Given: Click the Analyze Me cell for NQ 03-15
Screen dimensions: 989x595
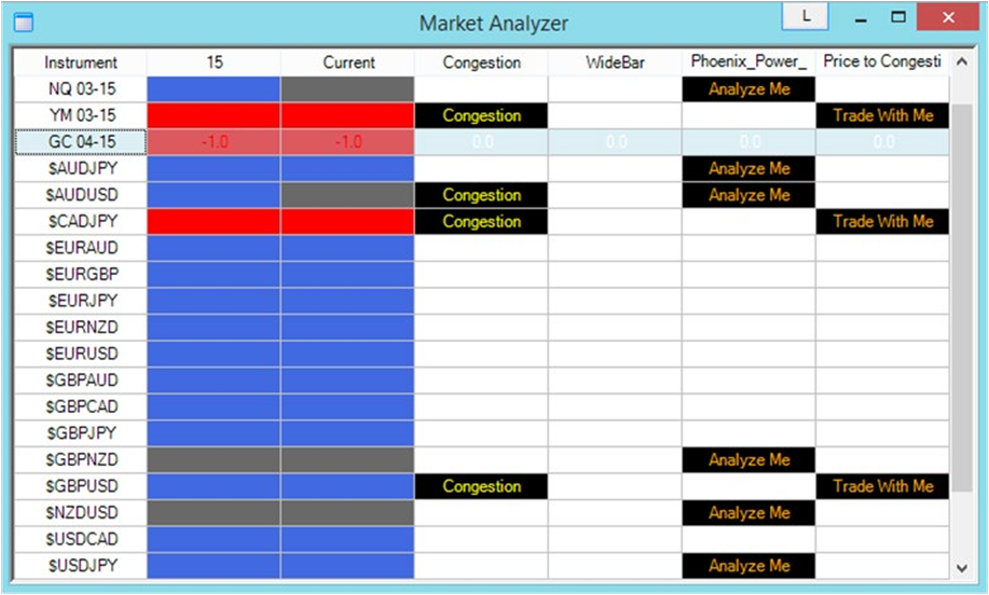Looking at the screenshot, I should click(x=749, y=89).
